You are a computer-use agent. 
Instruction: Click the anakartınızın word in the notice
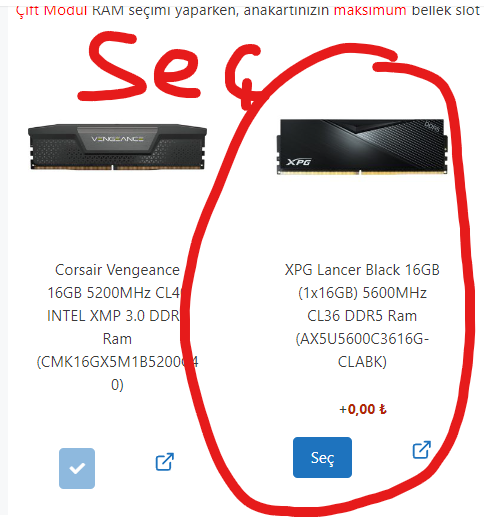[286, 10]
